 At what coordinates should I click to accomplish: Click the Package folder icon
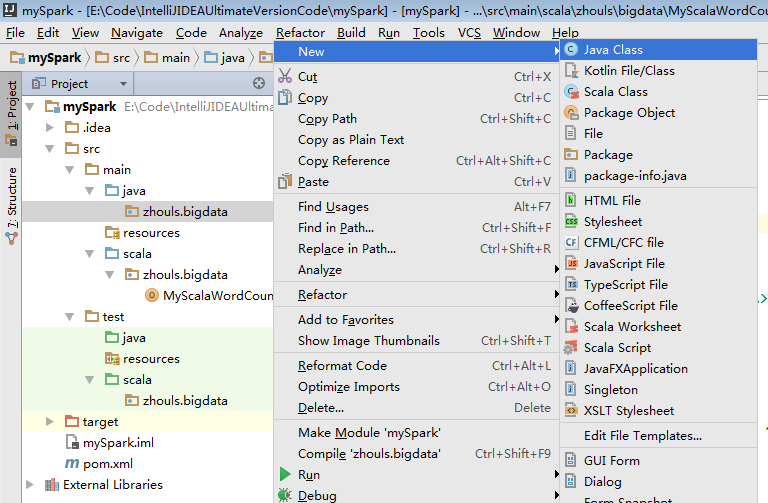click(x=571, y=155)
